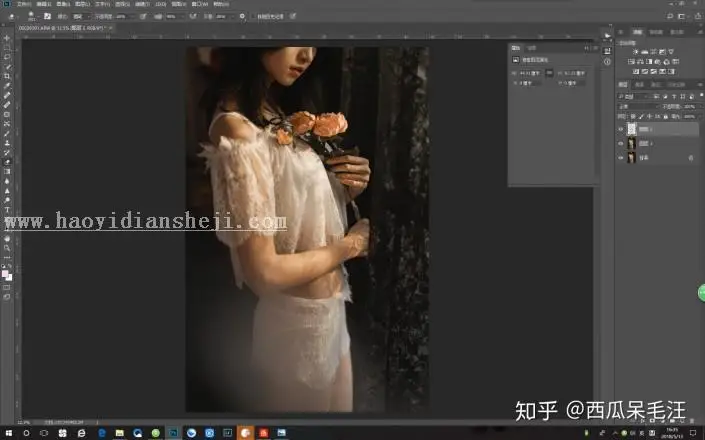Add a Vibrance adjustment layer
Screen dimensions: 705x440
click(671, 52)
